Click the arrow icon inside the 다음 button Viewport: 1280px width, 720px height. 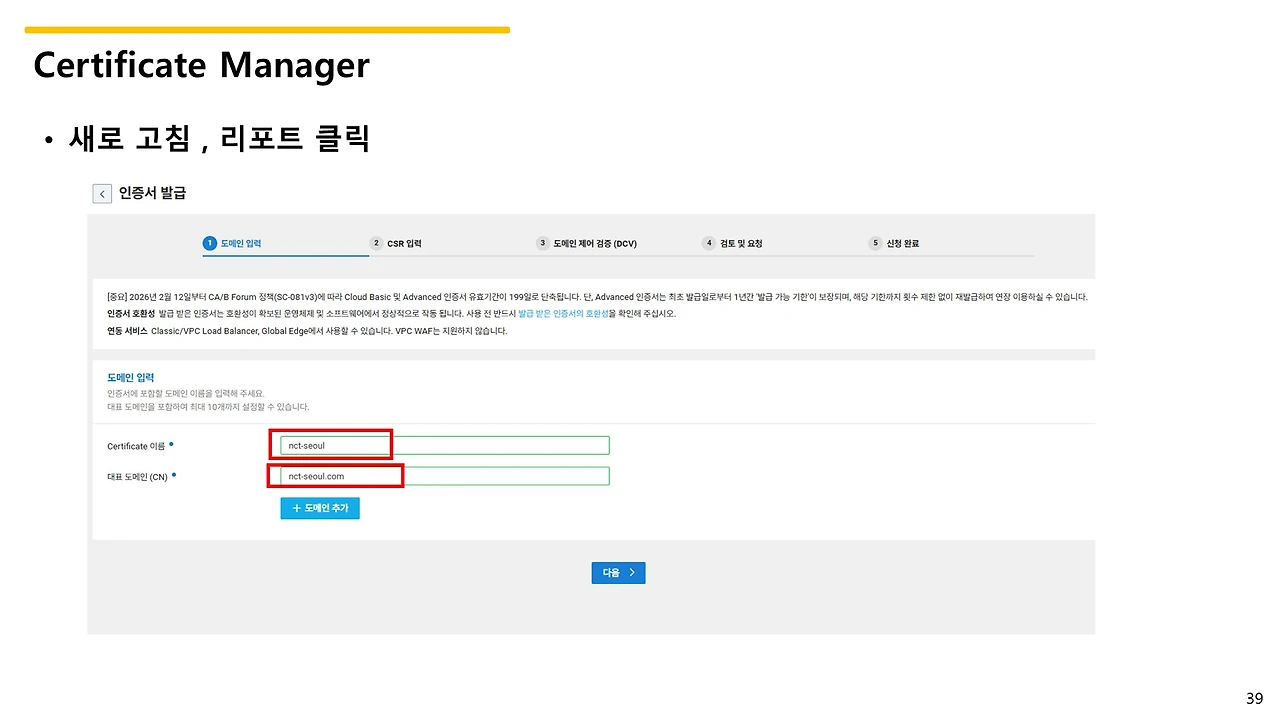631,572
